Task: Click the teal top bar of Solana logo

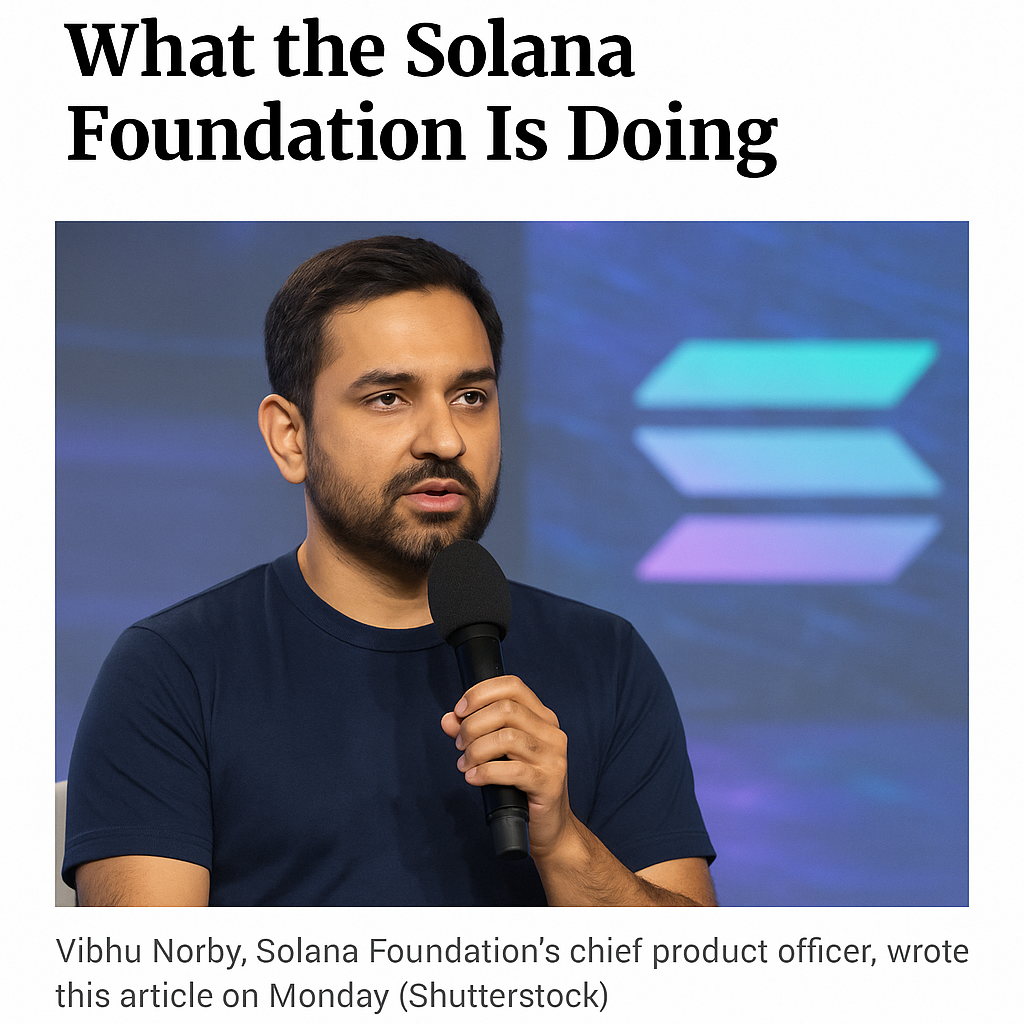Action: tap(787, 374)
